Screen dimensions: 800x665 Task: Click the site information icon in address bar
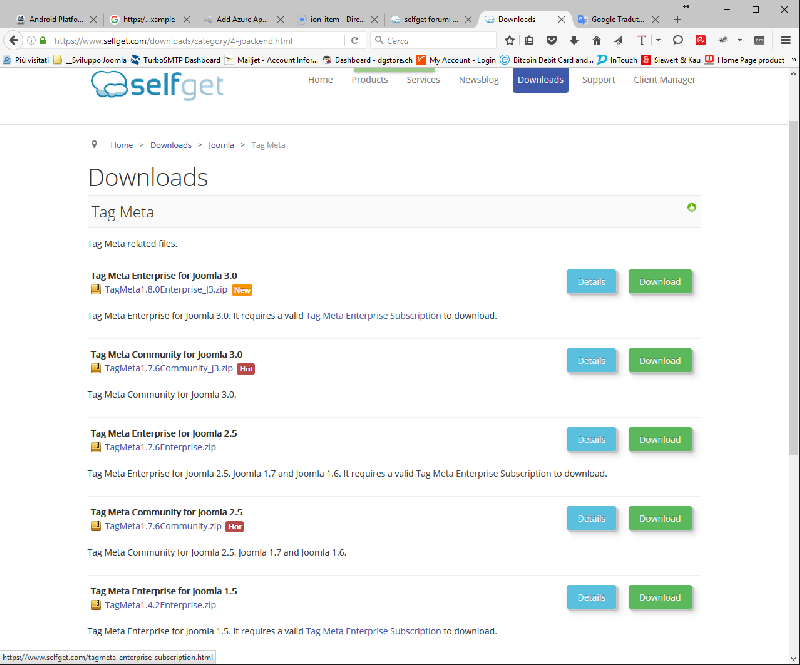(x=32, y=40)
